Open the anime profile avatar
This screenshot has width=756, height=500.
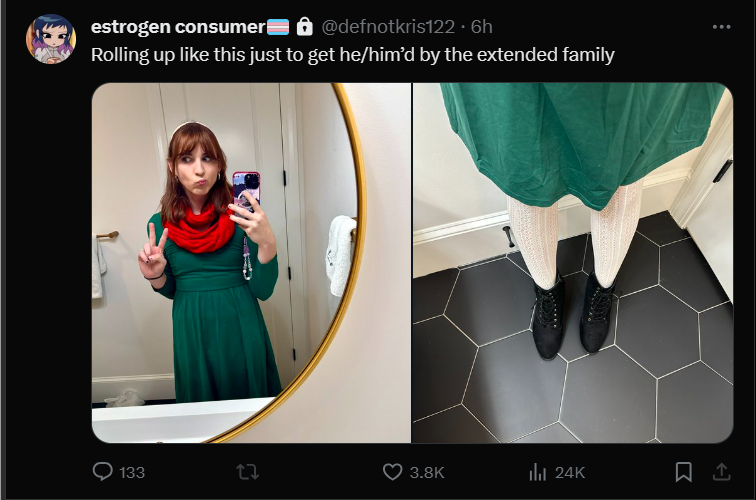(51, 40)
